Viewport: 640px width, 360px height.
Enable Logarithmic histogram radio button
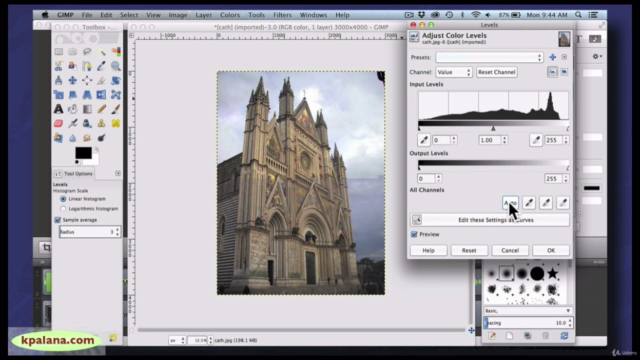point(63,209)
